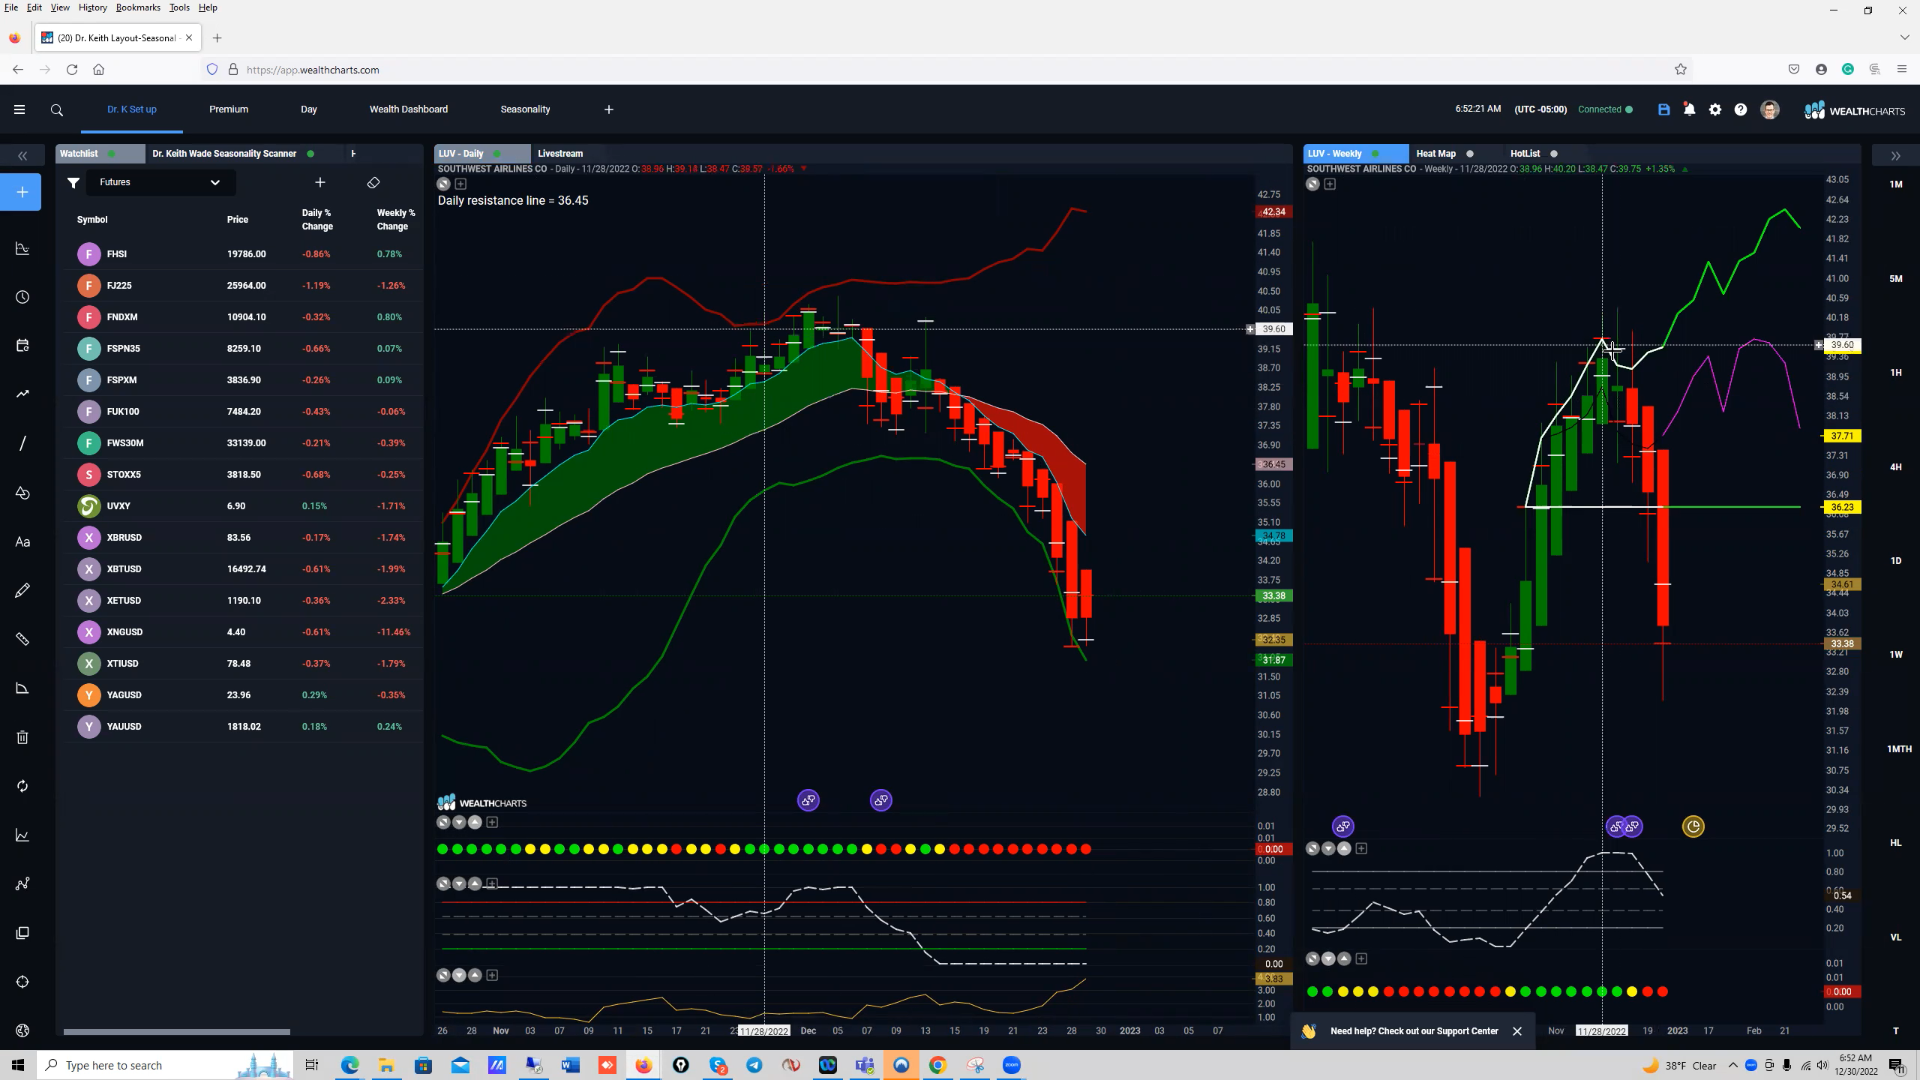The image size is (1920, 1080).
Task: Toggle the Heat Map tab link dot
Action: coord(1470,154)
